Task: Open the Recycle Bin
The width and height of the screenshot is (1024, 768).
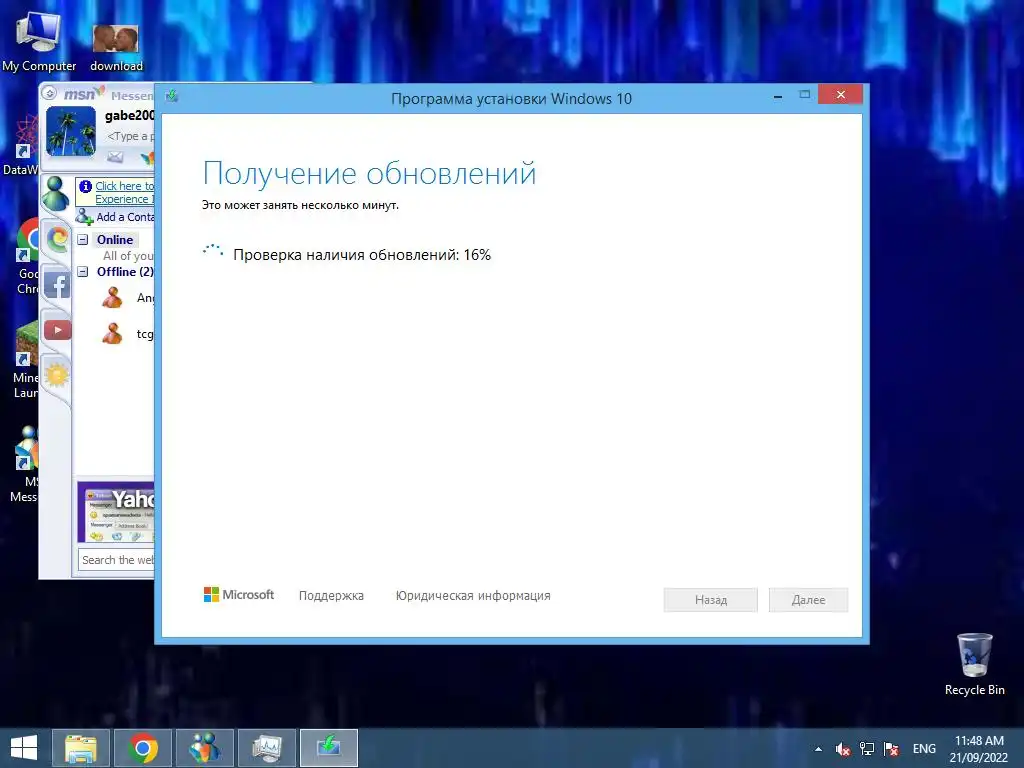Action: pyautogui.click(x=974, y=664)
